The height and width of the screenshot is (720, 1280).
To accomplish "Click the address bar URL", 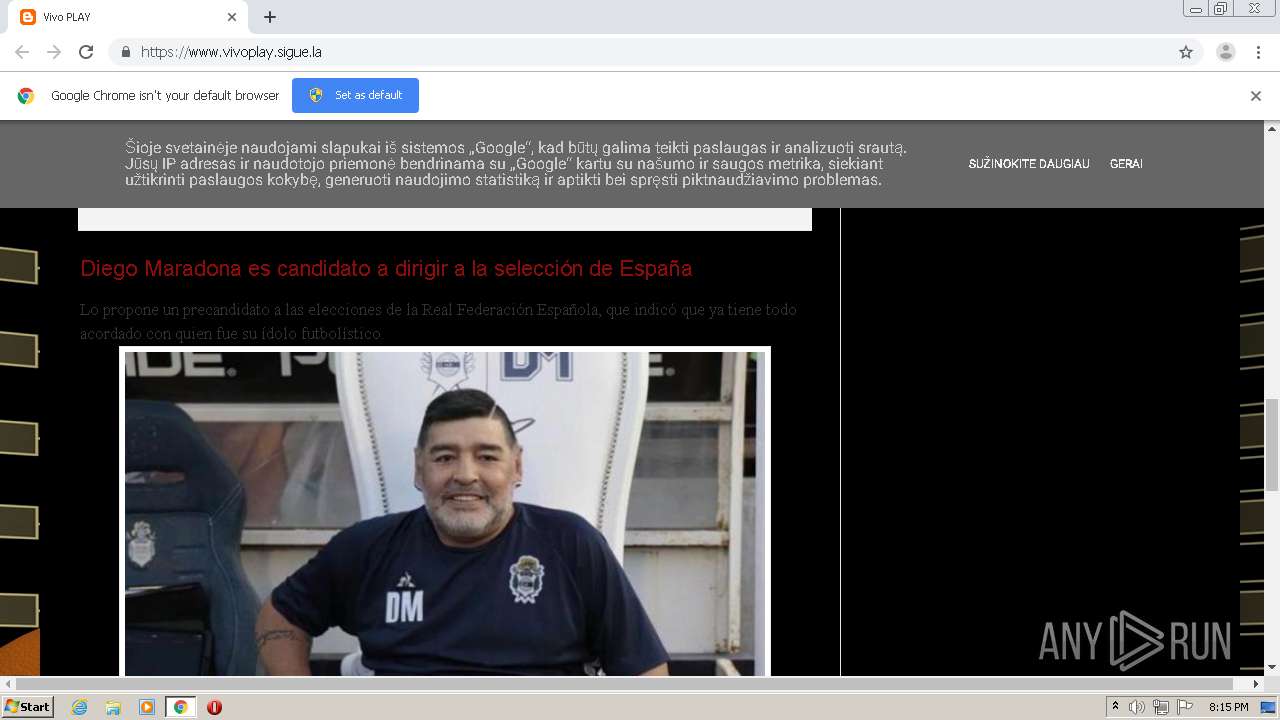I will (231, 52).
